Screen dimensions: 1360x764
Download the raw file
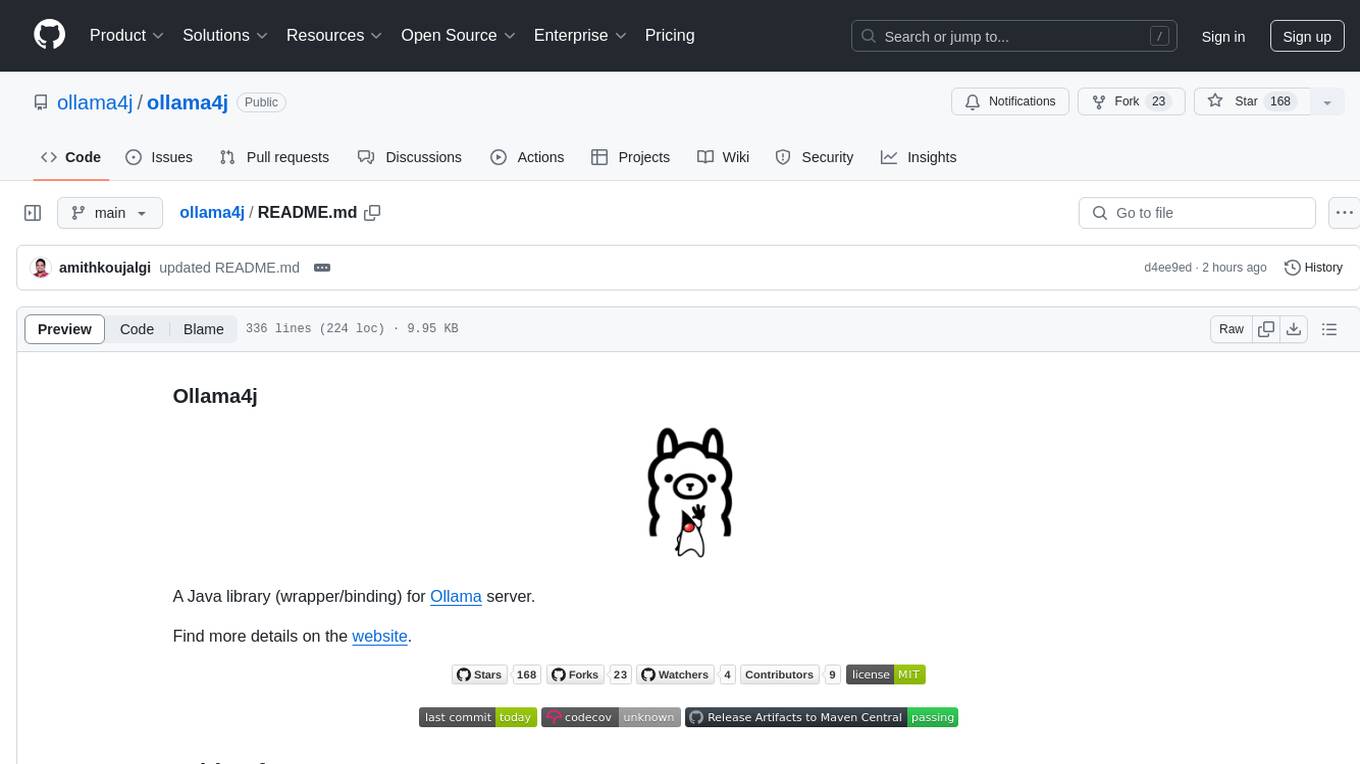click(1293, 329)
